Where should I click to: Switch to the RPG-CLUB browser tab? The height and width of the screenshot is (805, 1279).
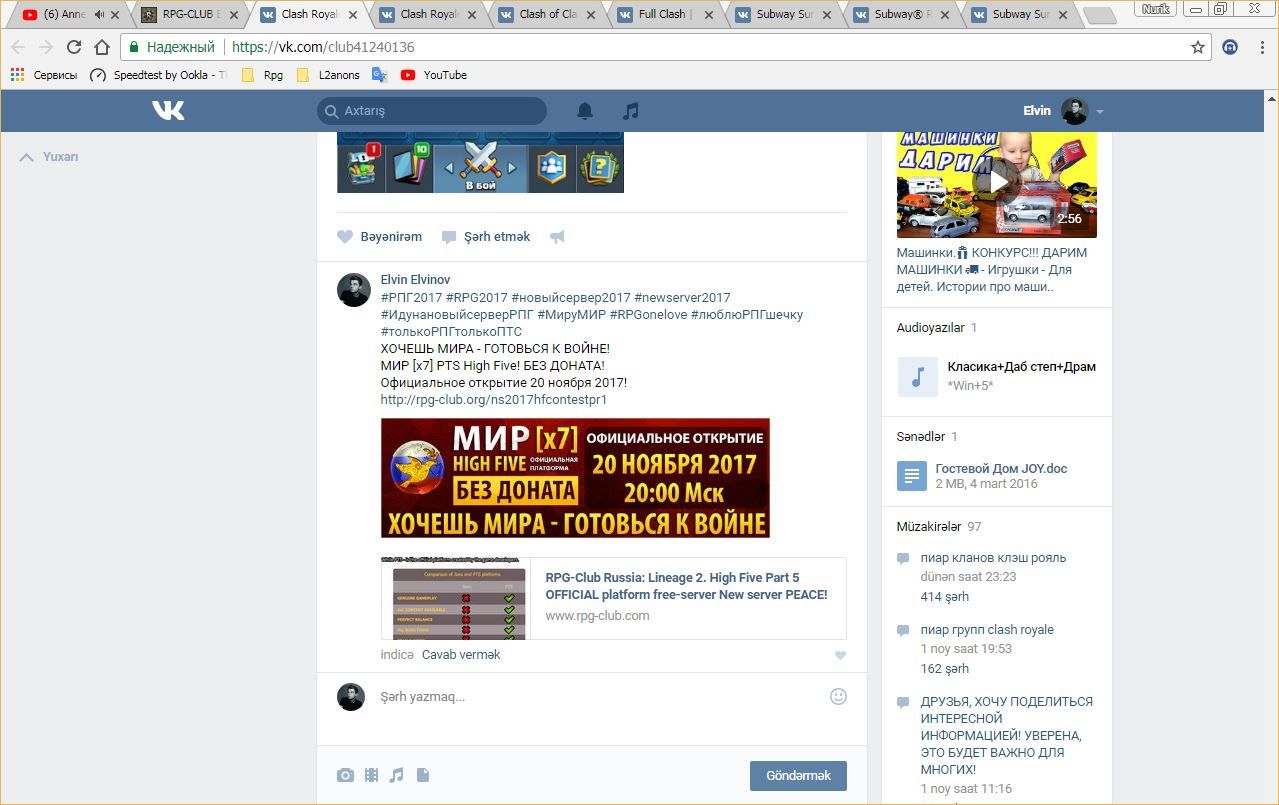pos(189,15)
